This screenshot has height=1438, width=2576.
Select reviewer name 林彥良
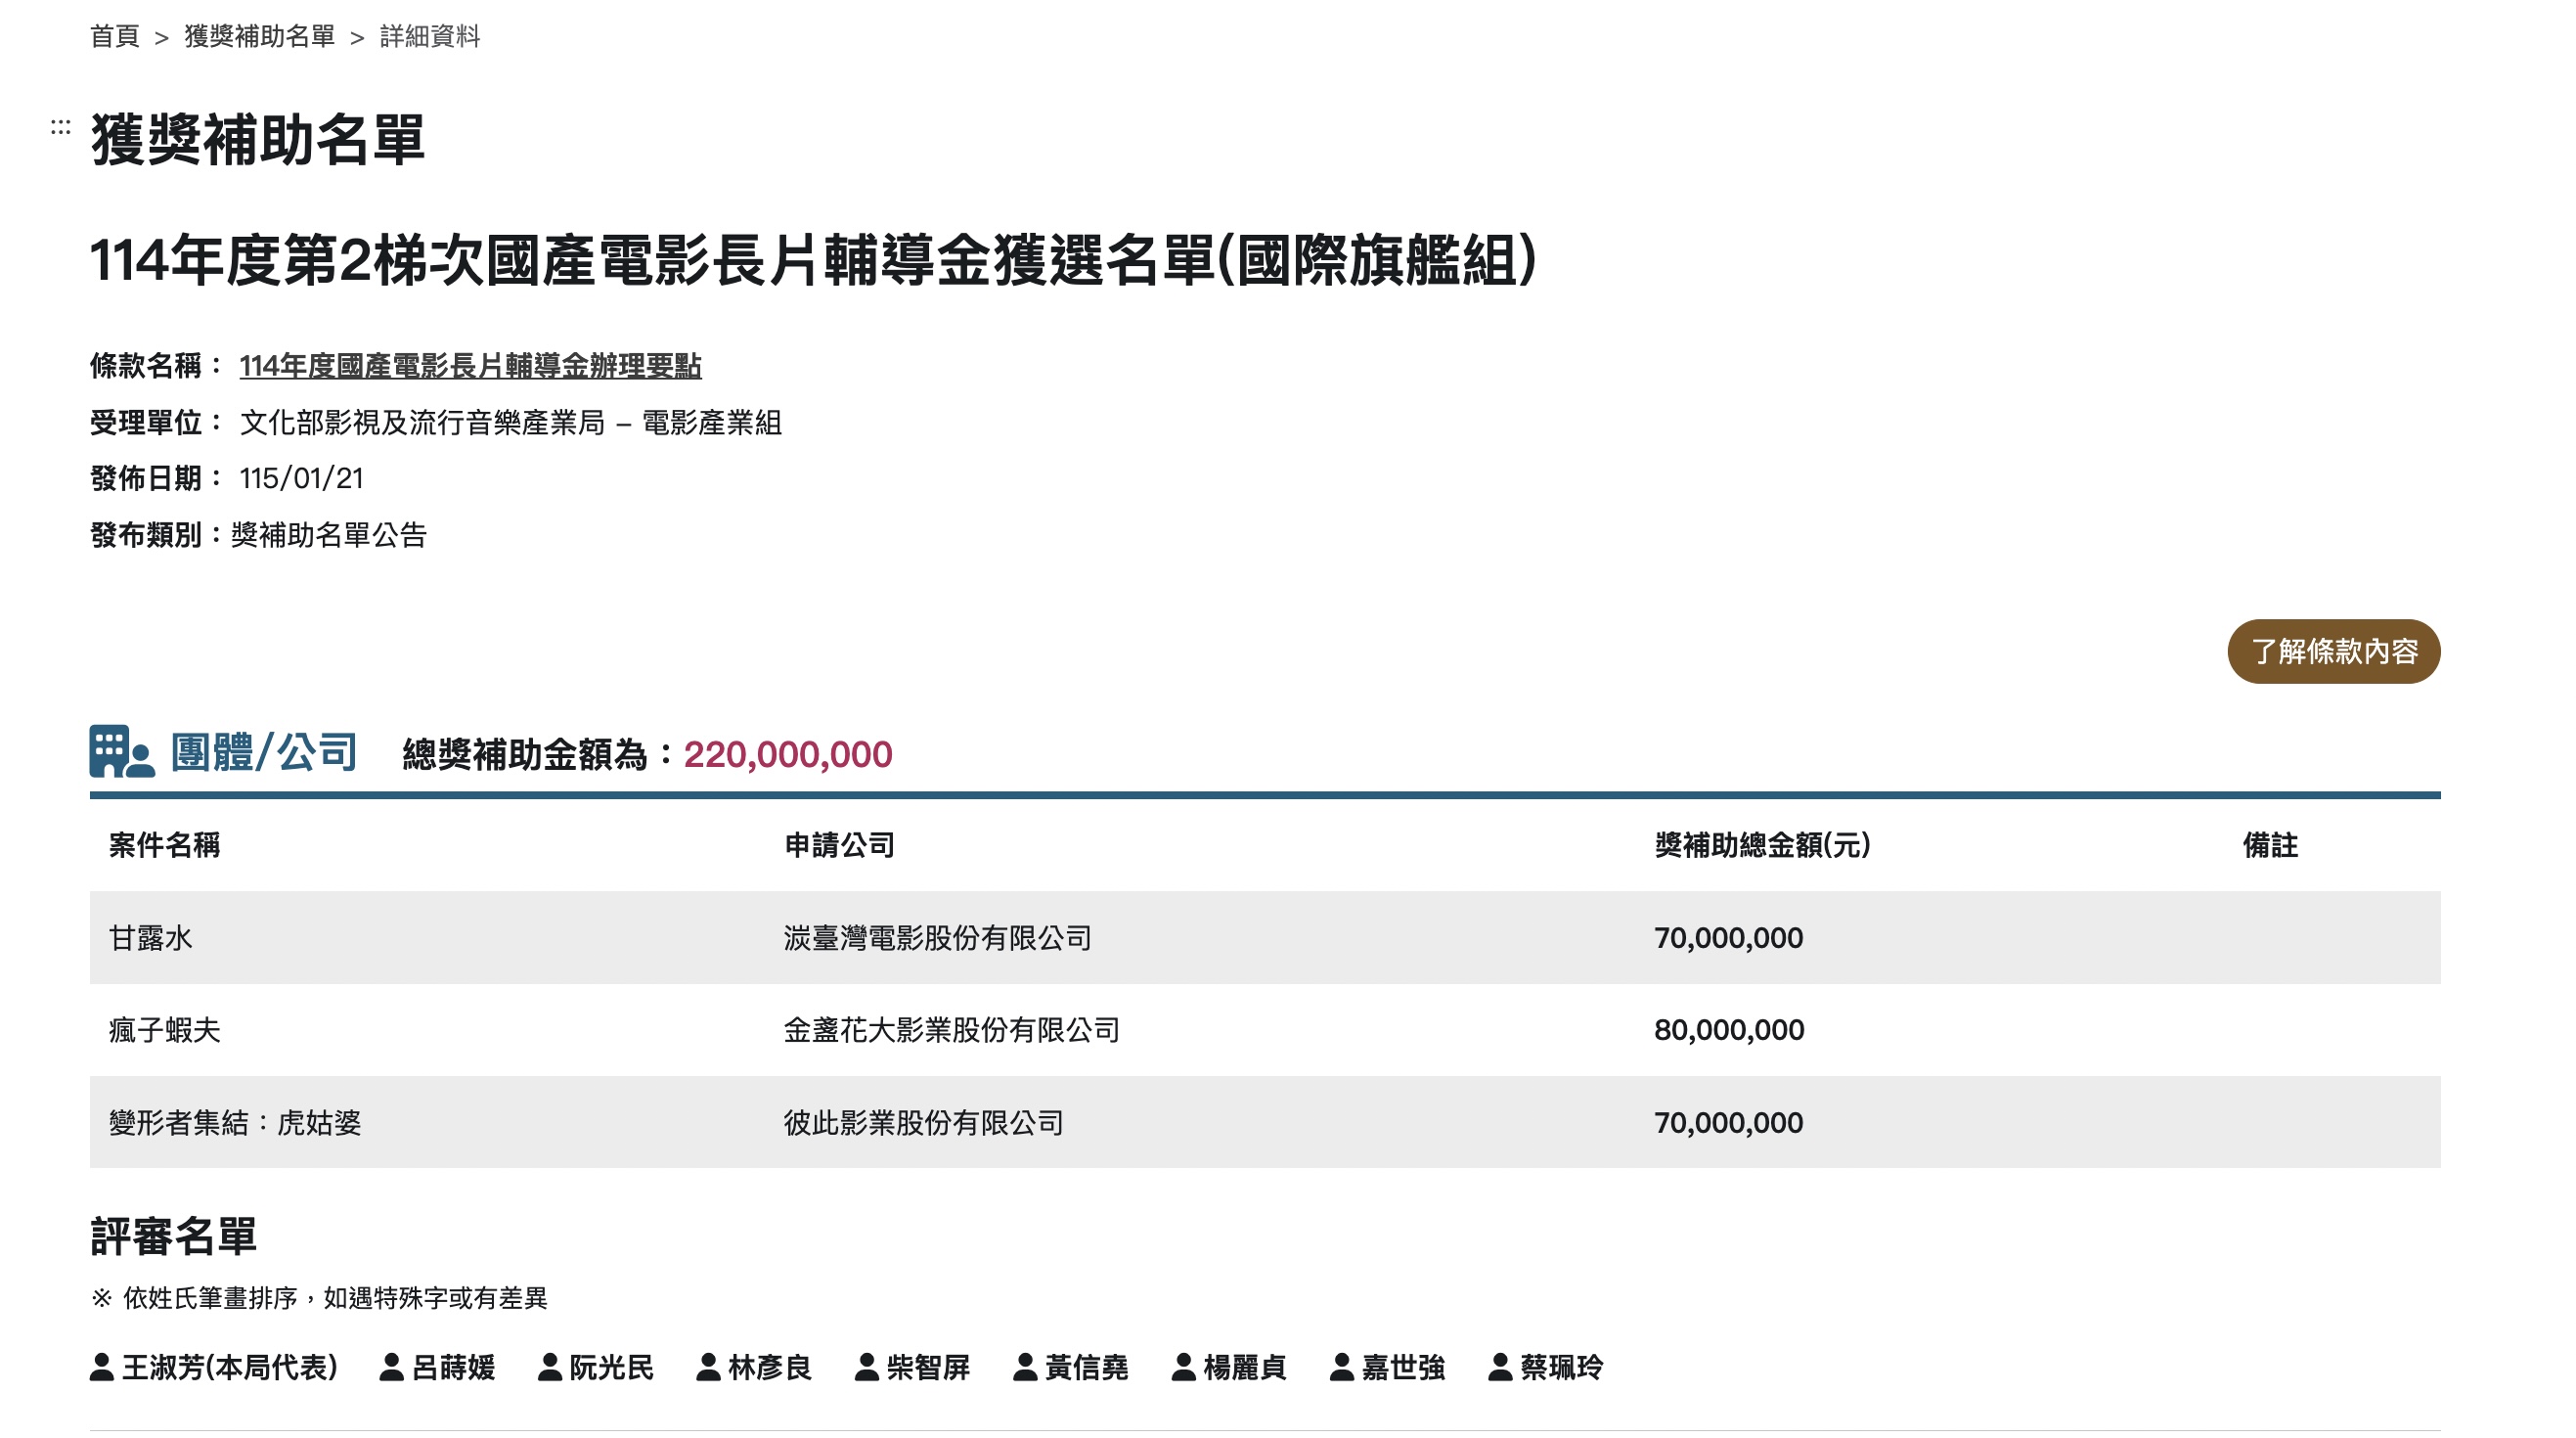tap(770, 1367)
